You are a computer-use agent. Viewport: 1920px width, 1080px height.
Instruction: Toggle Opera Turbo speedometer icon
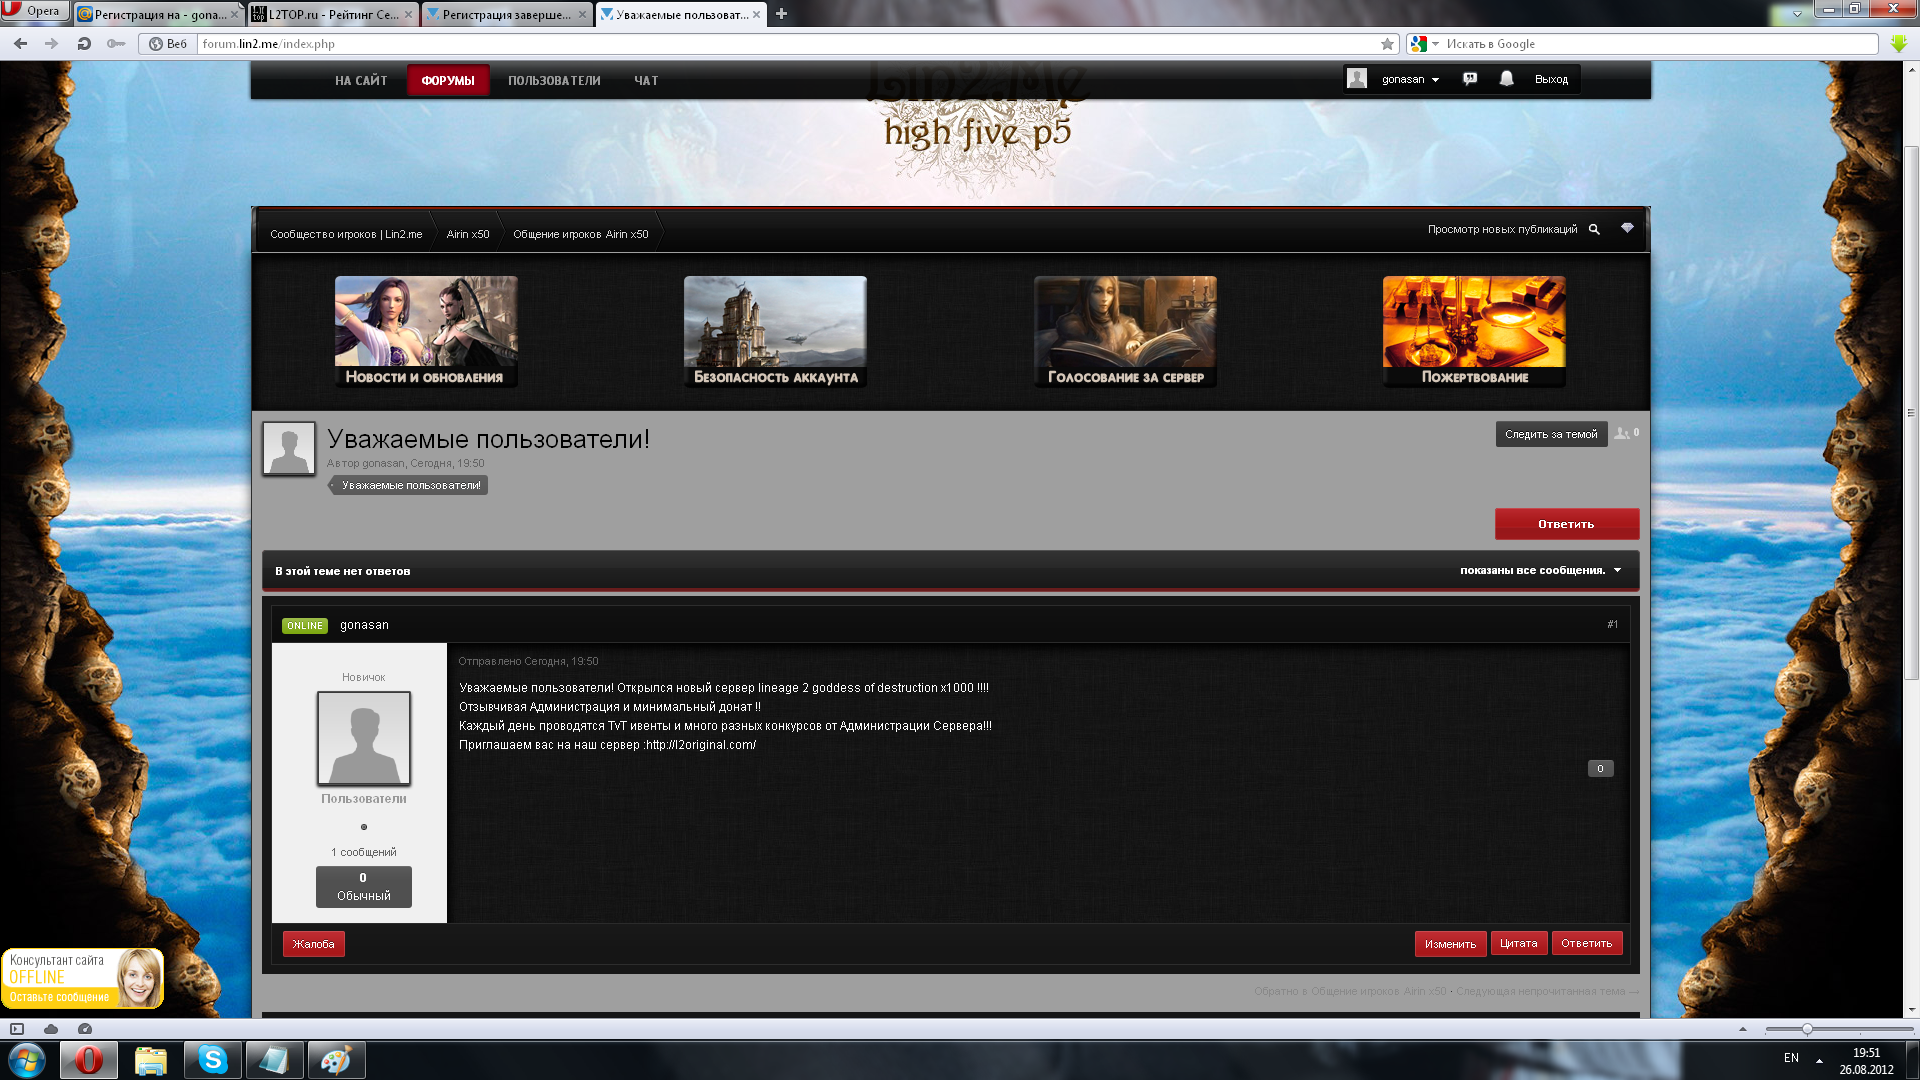[85, 1029]
